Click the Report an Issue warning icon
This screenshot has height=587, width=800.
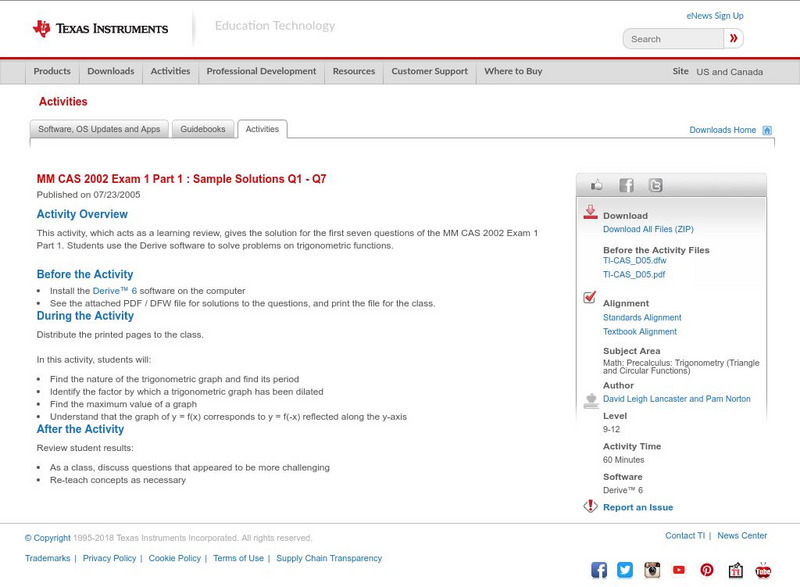[x=590, y=506]
